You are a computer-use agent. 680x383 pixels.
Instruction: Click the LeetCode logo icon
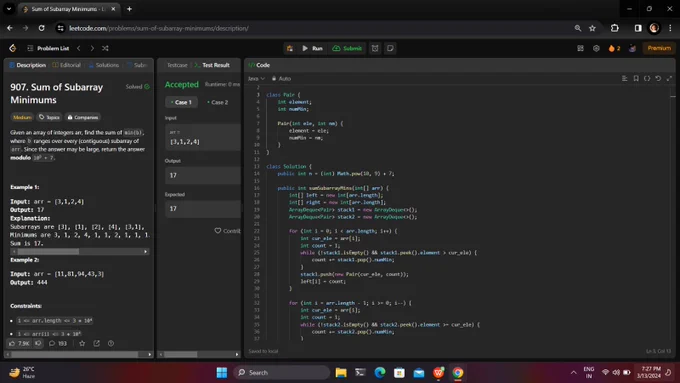pyautogui.click(x=13, y=48)
